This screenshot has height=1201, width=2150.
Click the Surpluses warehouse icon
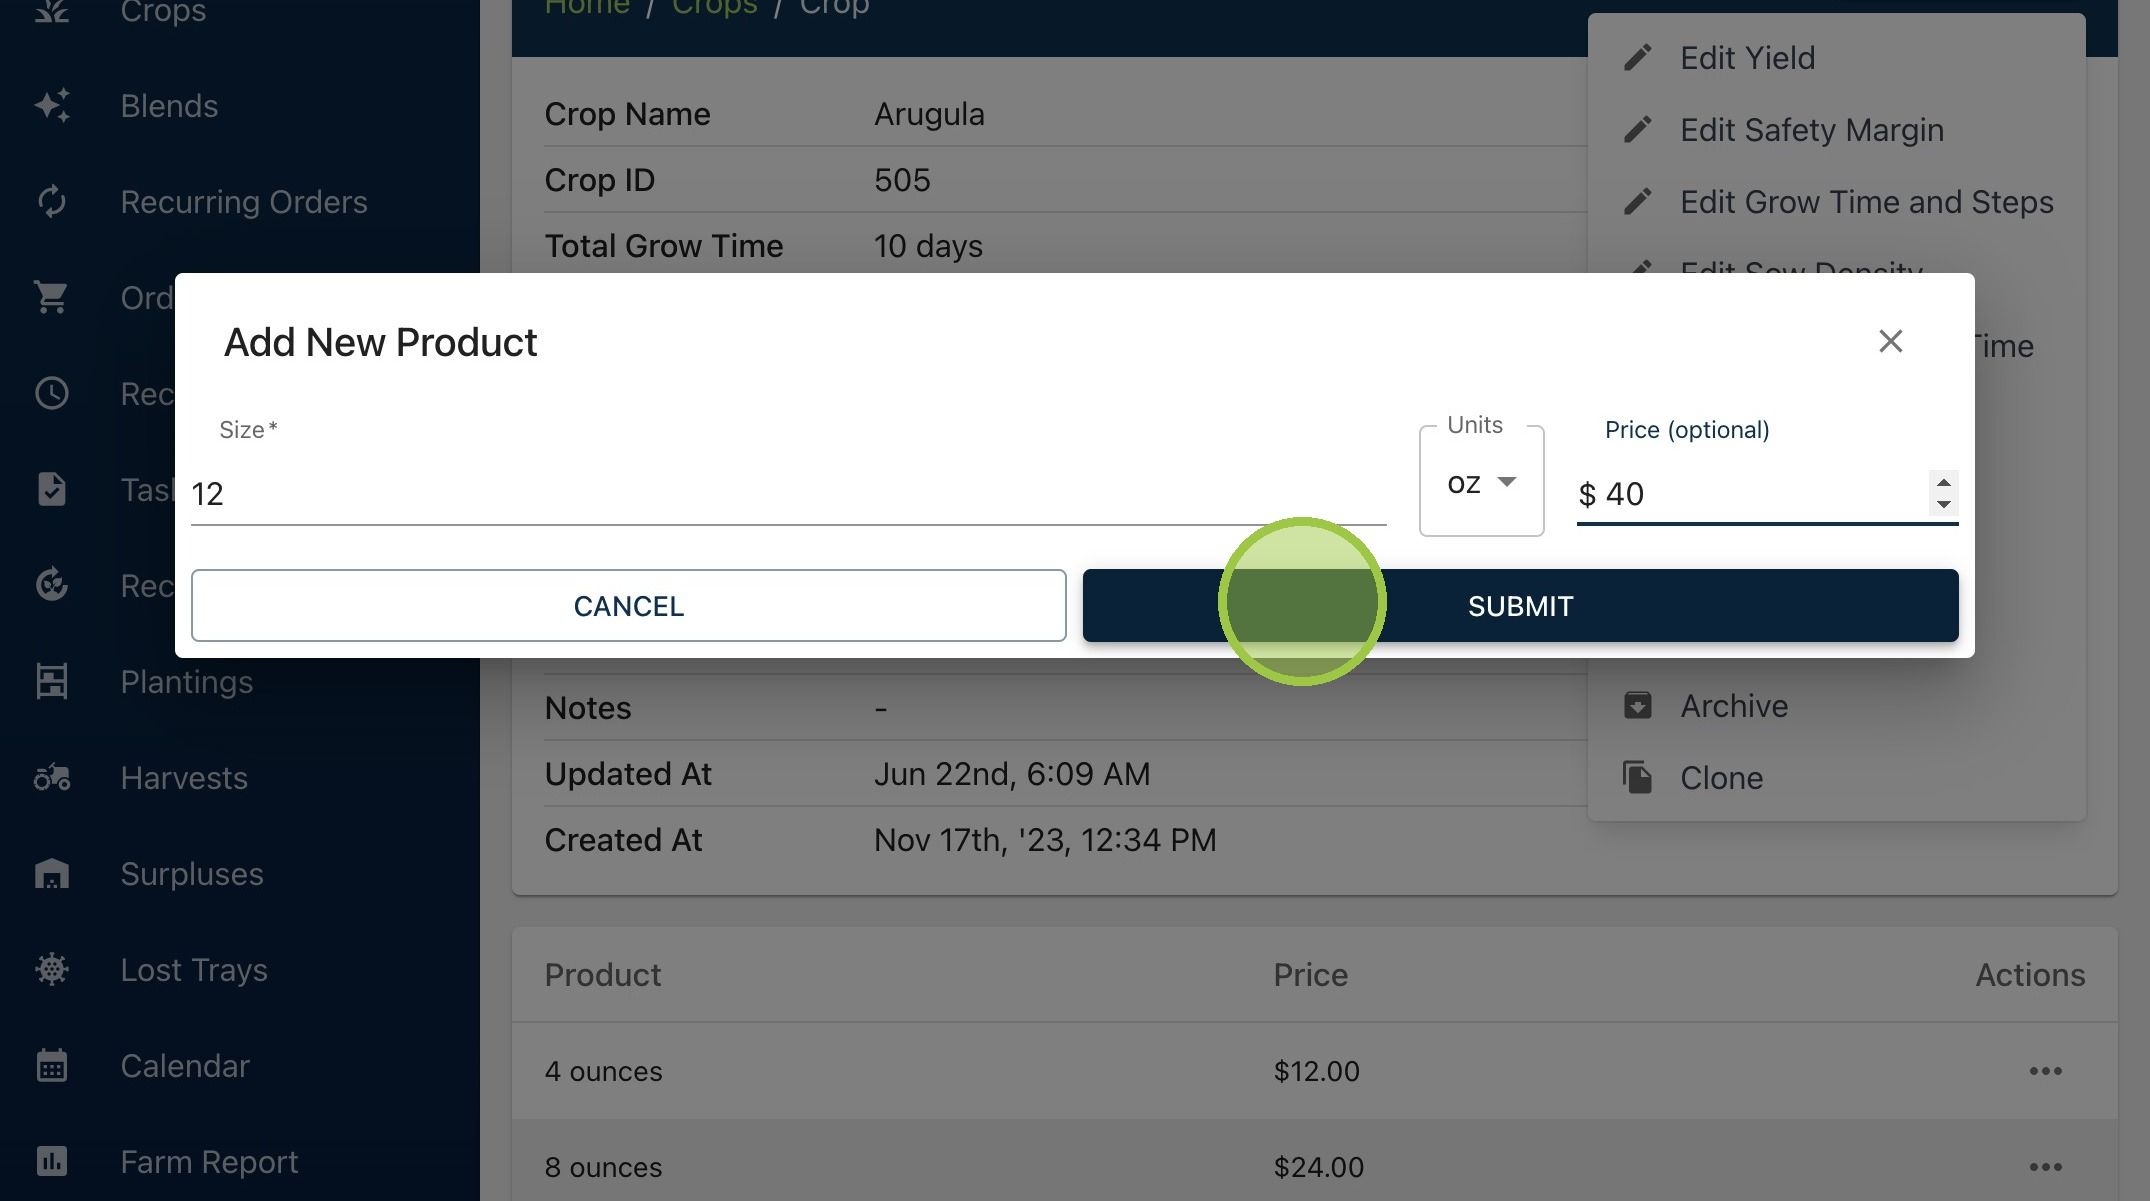[52, 874]
